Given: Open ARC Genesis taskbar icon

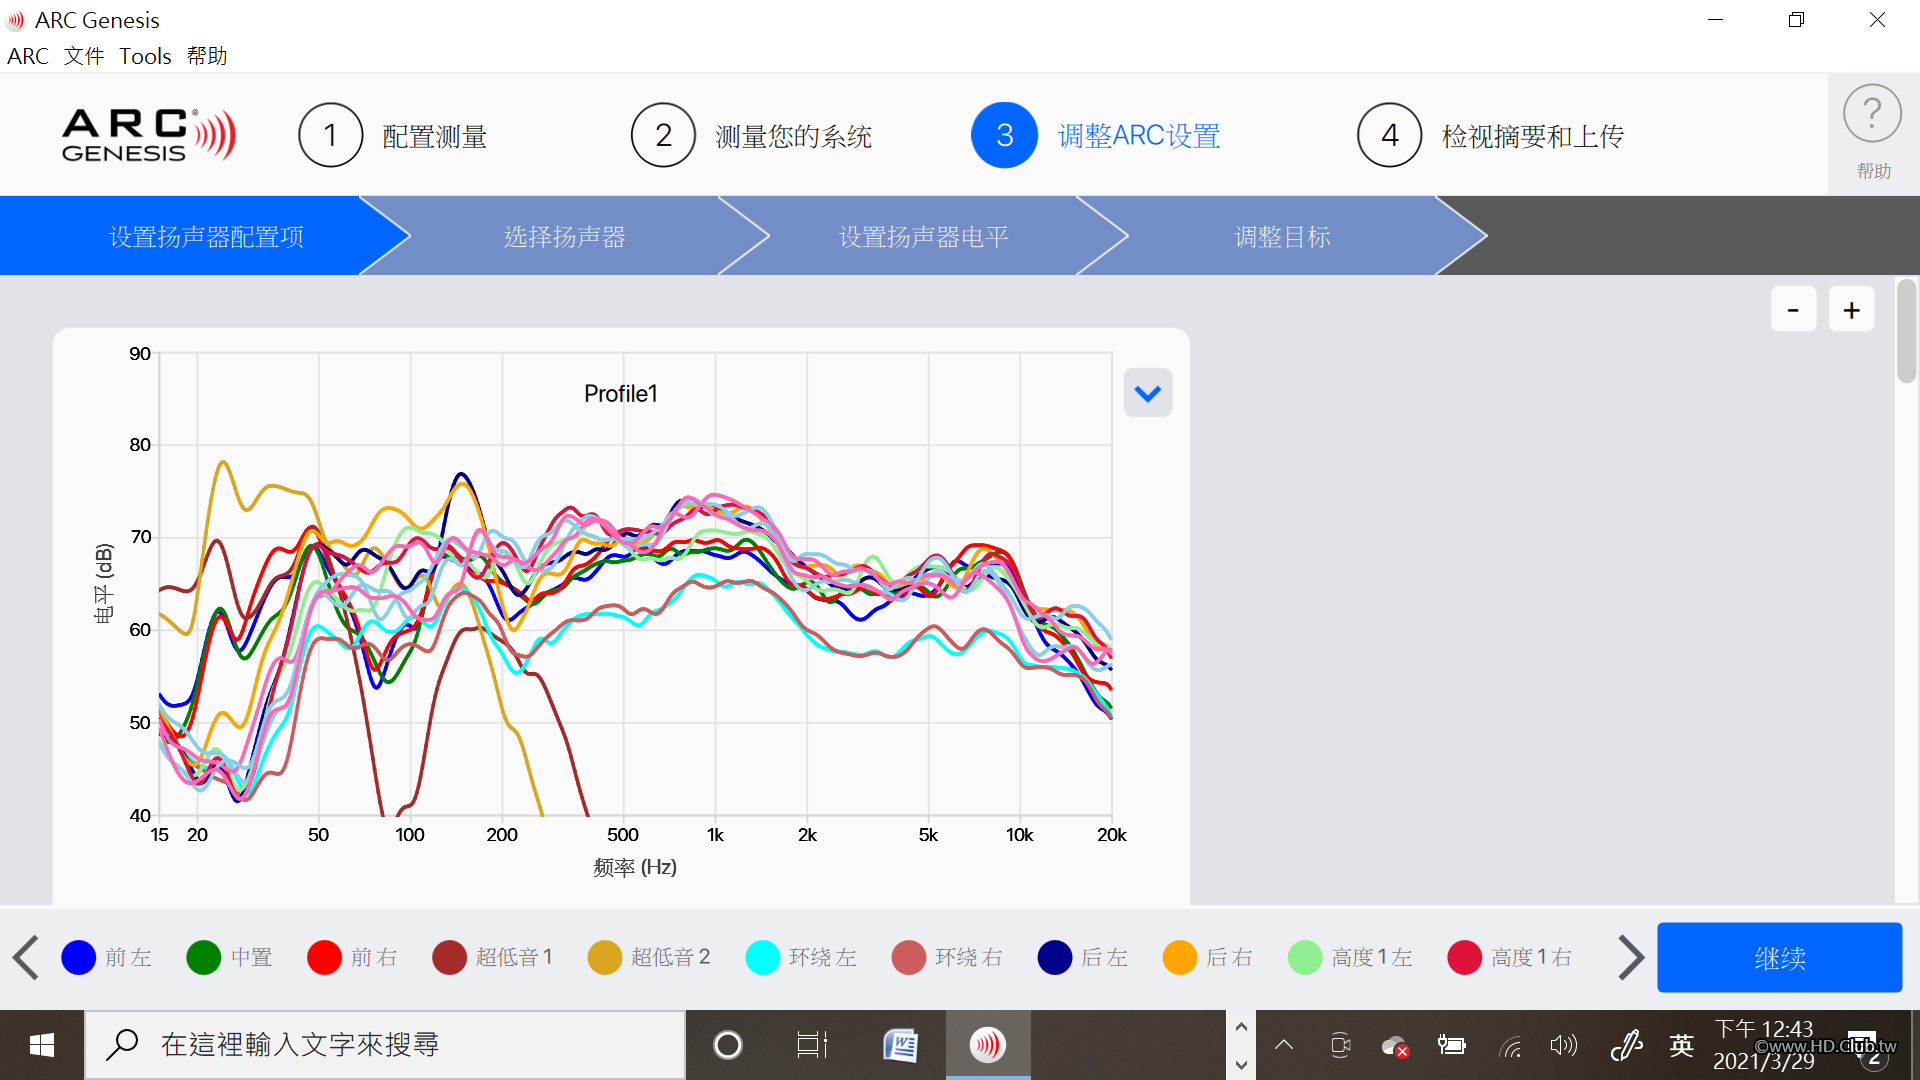Looking at the screenshot, I should 987,1045.
